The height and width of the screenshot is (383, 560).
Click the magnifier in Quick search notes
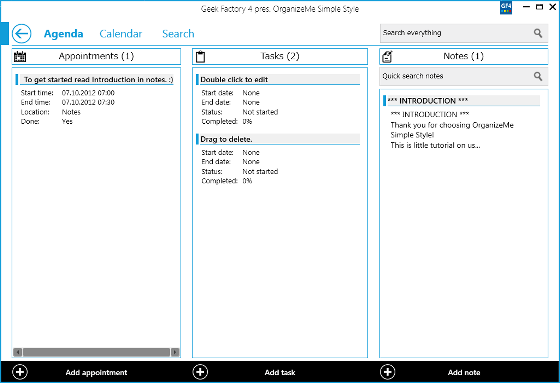pos(538,76)
